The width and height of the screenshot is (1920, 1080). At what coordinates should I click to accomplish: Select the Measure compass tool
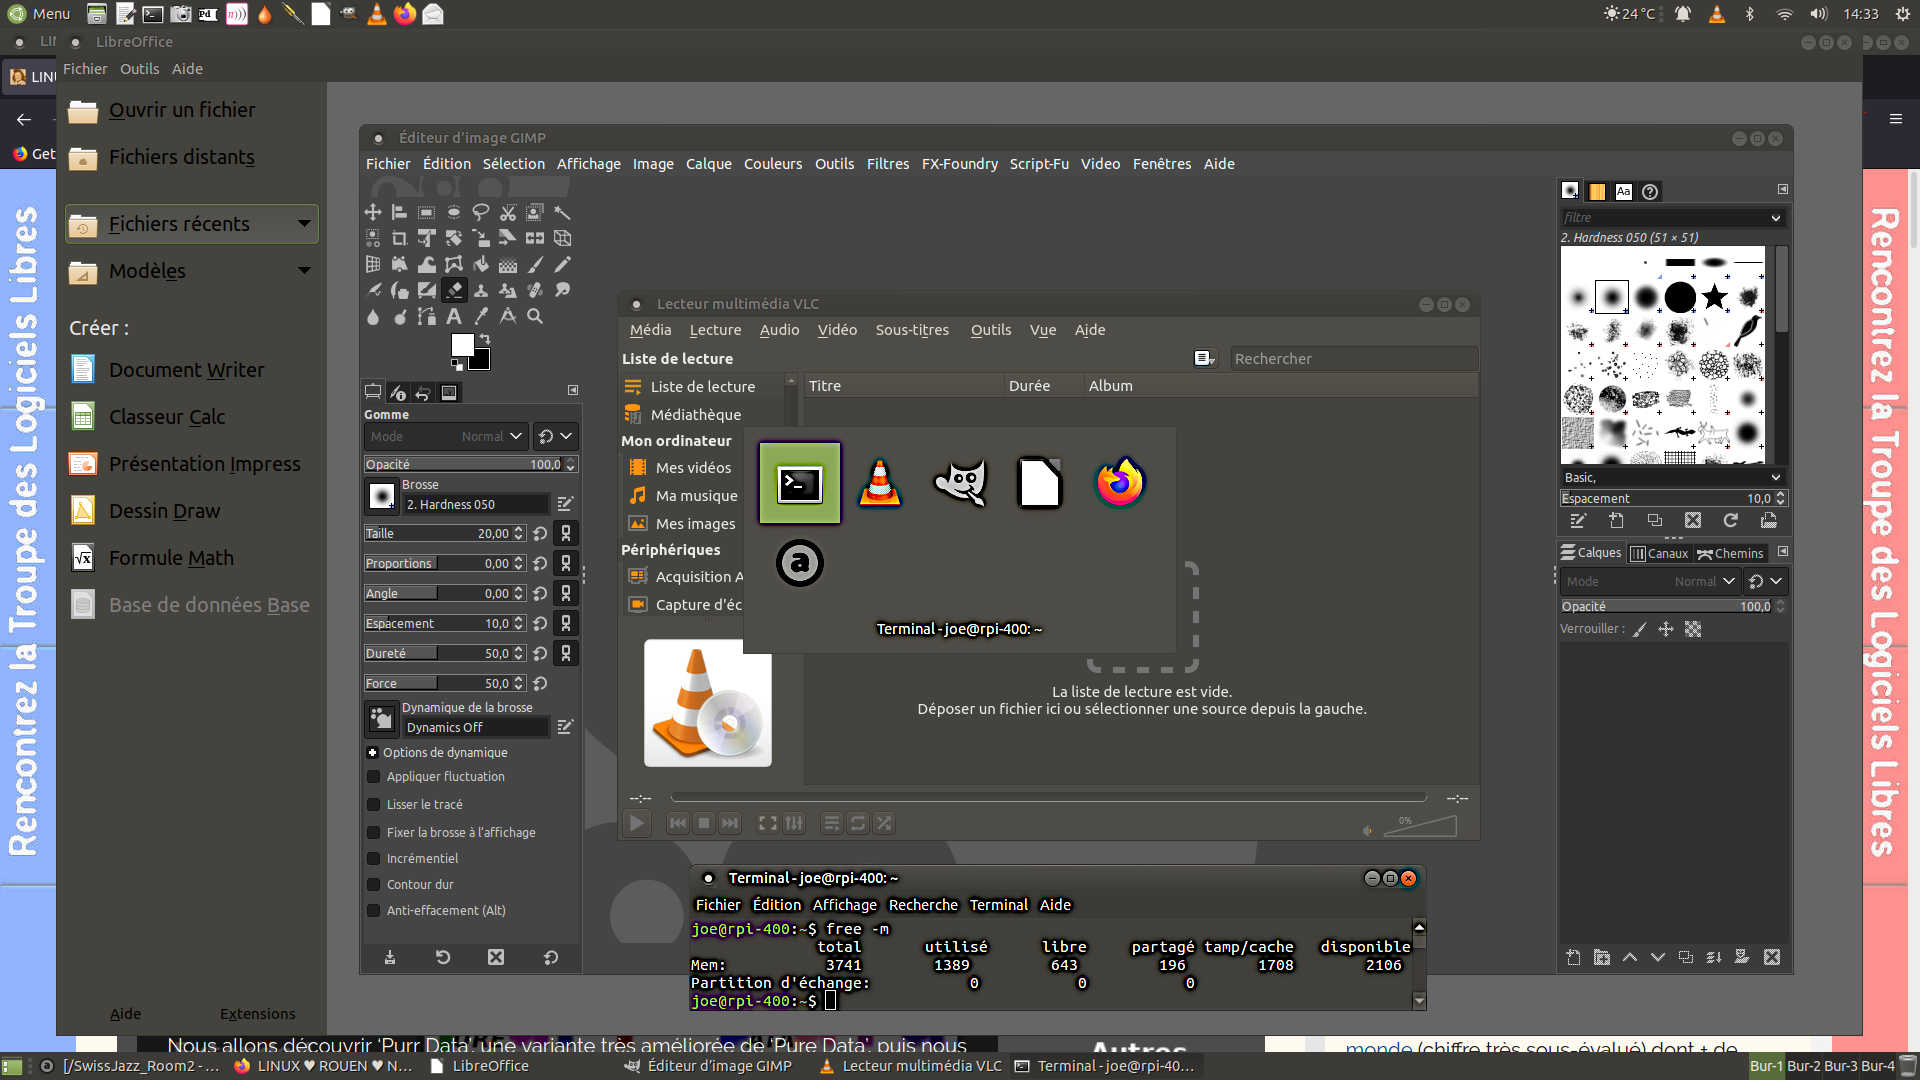(508, 316)
